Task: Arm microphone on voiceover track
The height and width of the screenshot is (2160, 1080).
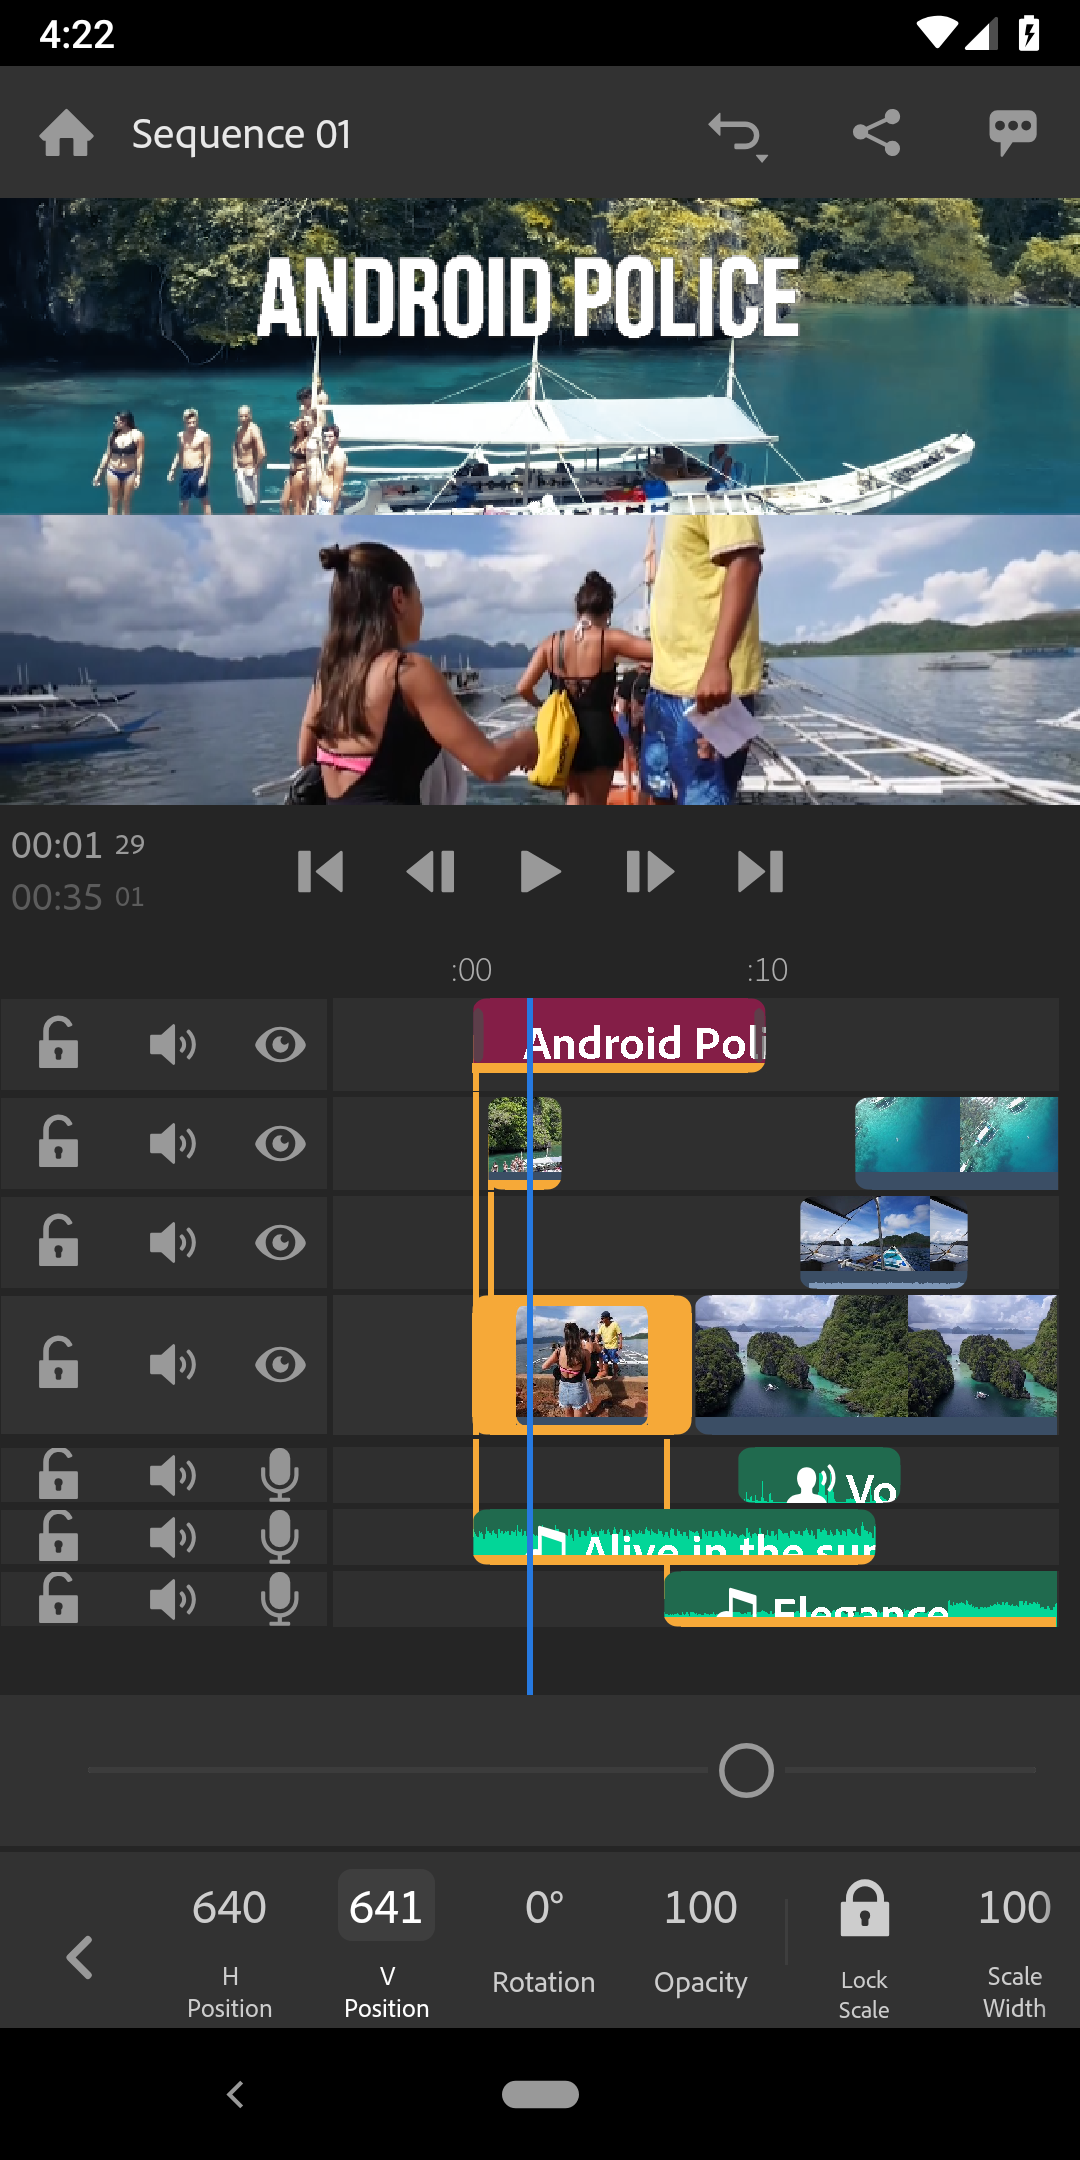Action: (x=280, y=1475)
